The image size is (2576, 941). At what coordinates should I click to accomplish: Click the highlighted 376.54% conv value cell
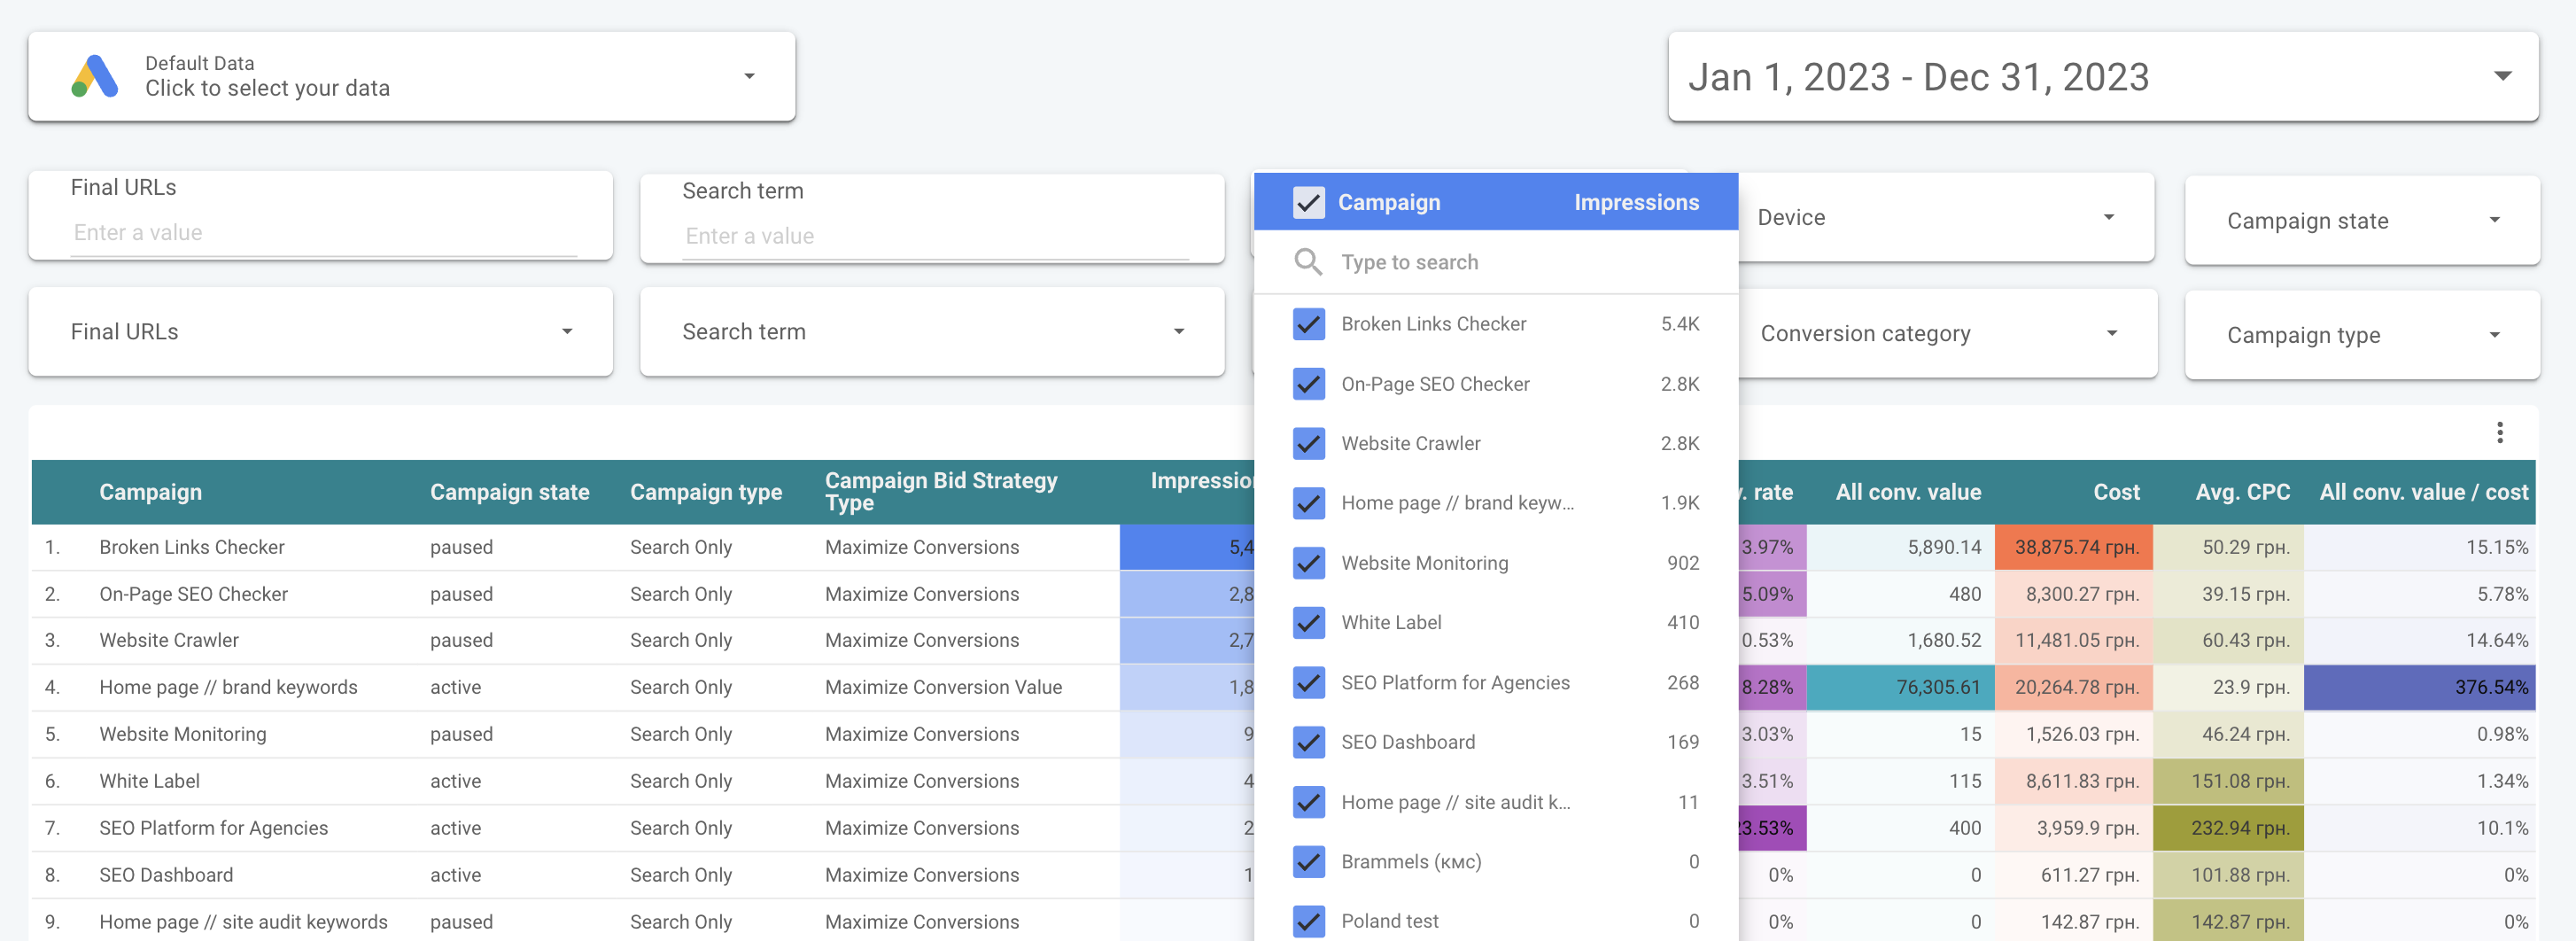(x=2419, y=687)
